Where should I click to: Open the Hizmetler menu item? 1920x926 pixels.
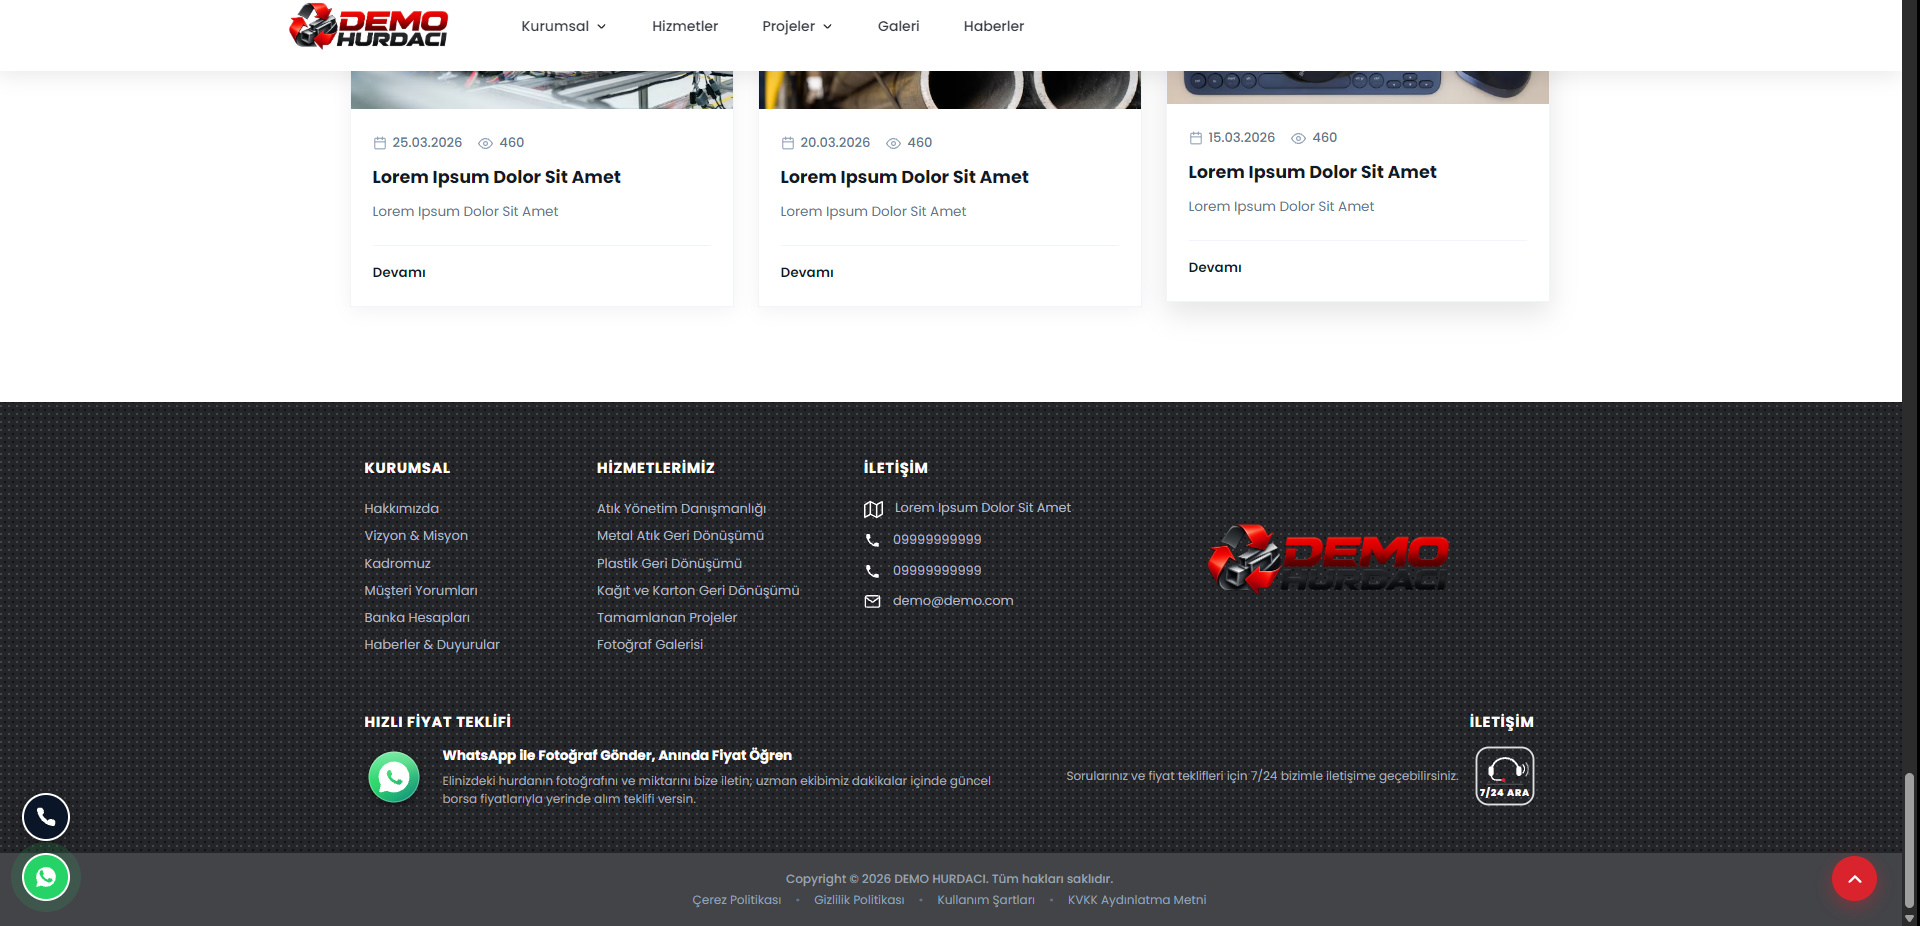point(685,26)
